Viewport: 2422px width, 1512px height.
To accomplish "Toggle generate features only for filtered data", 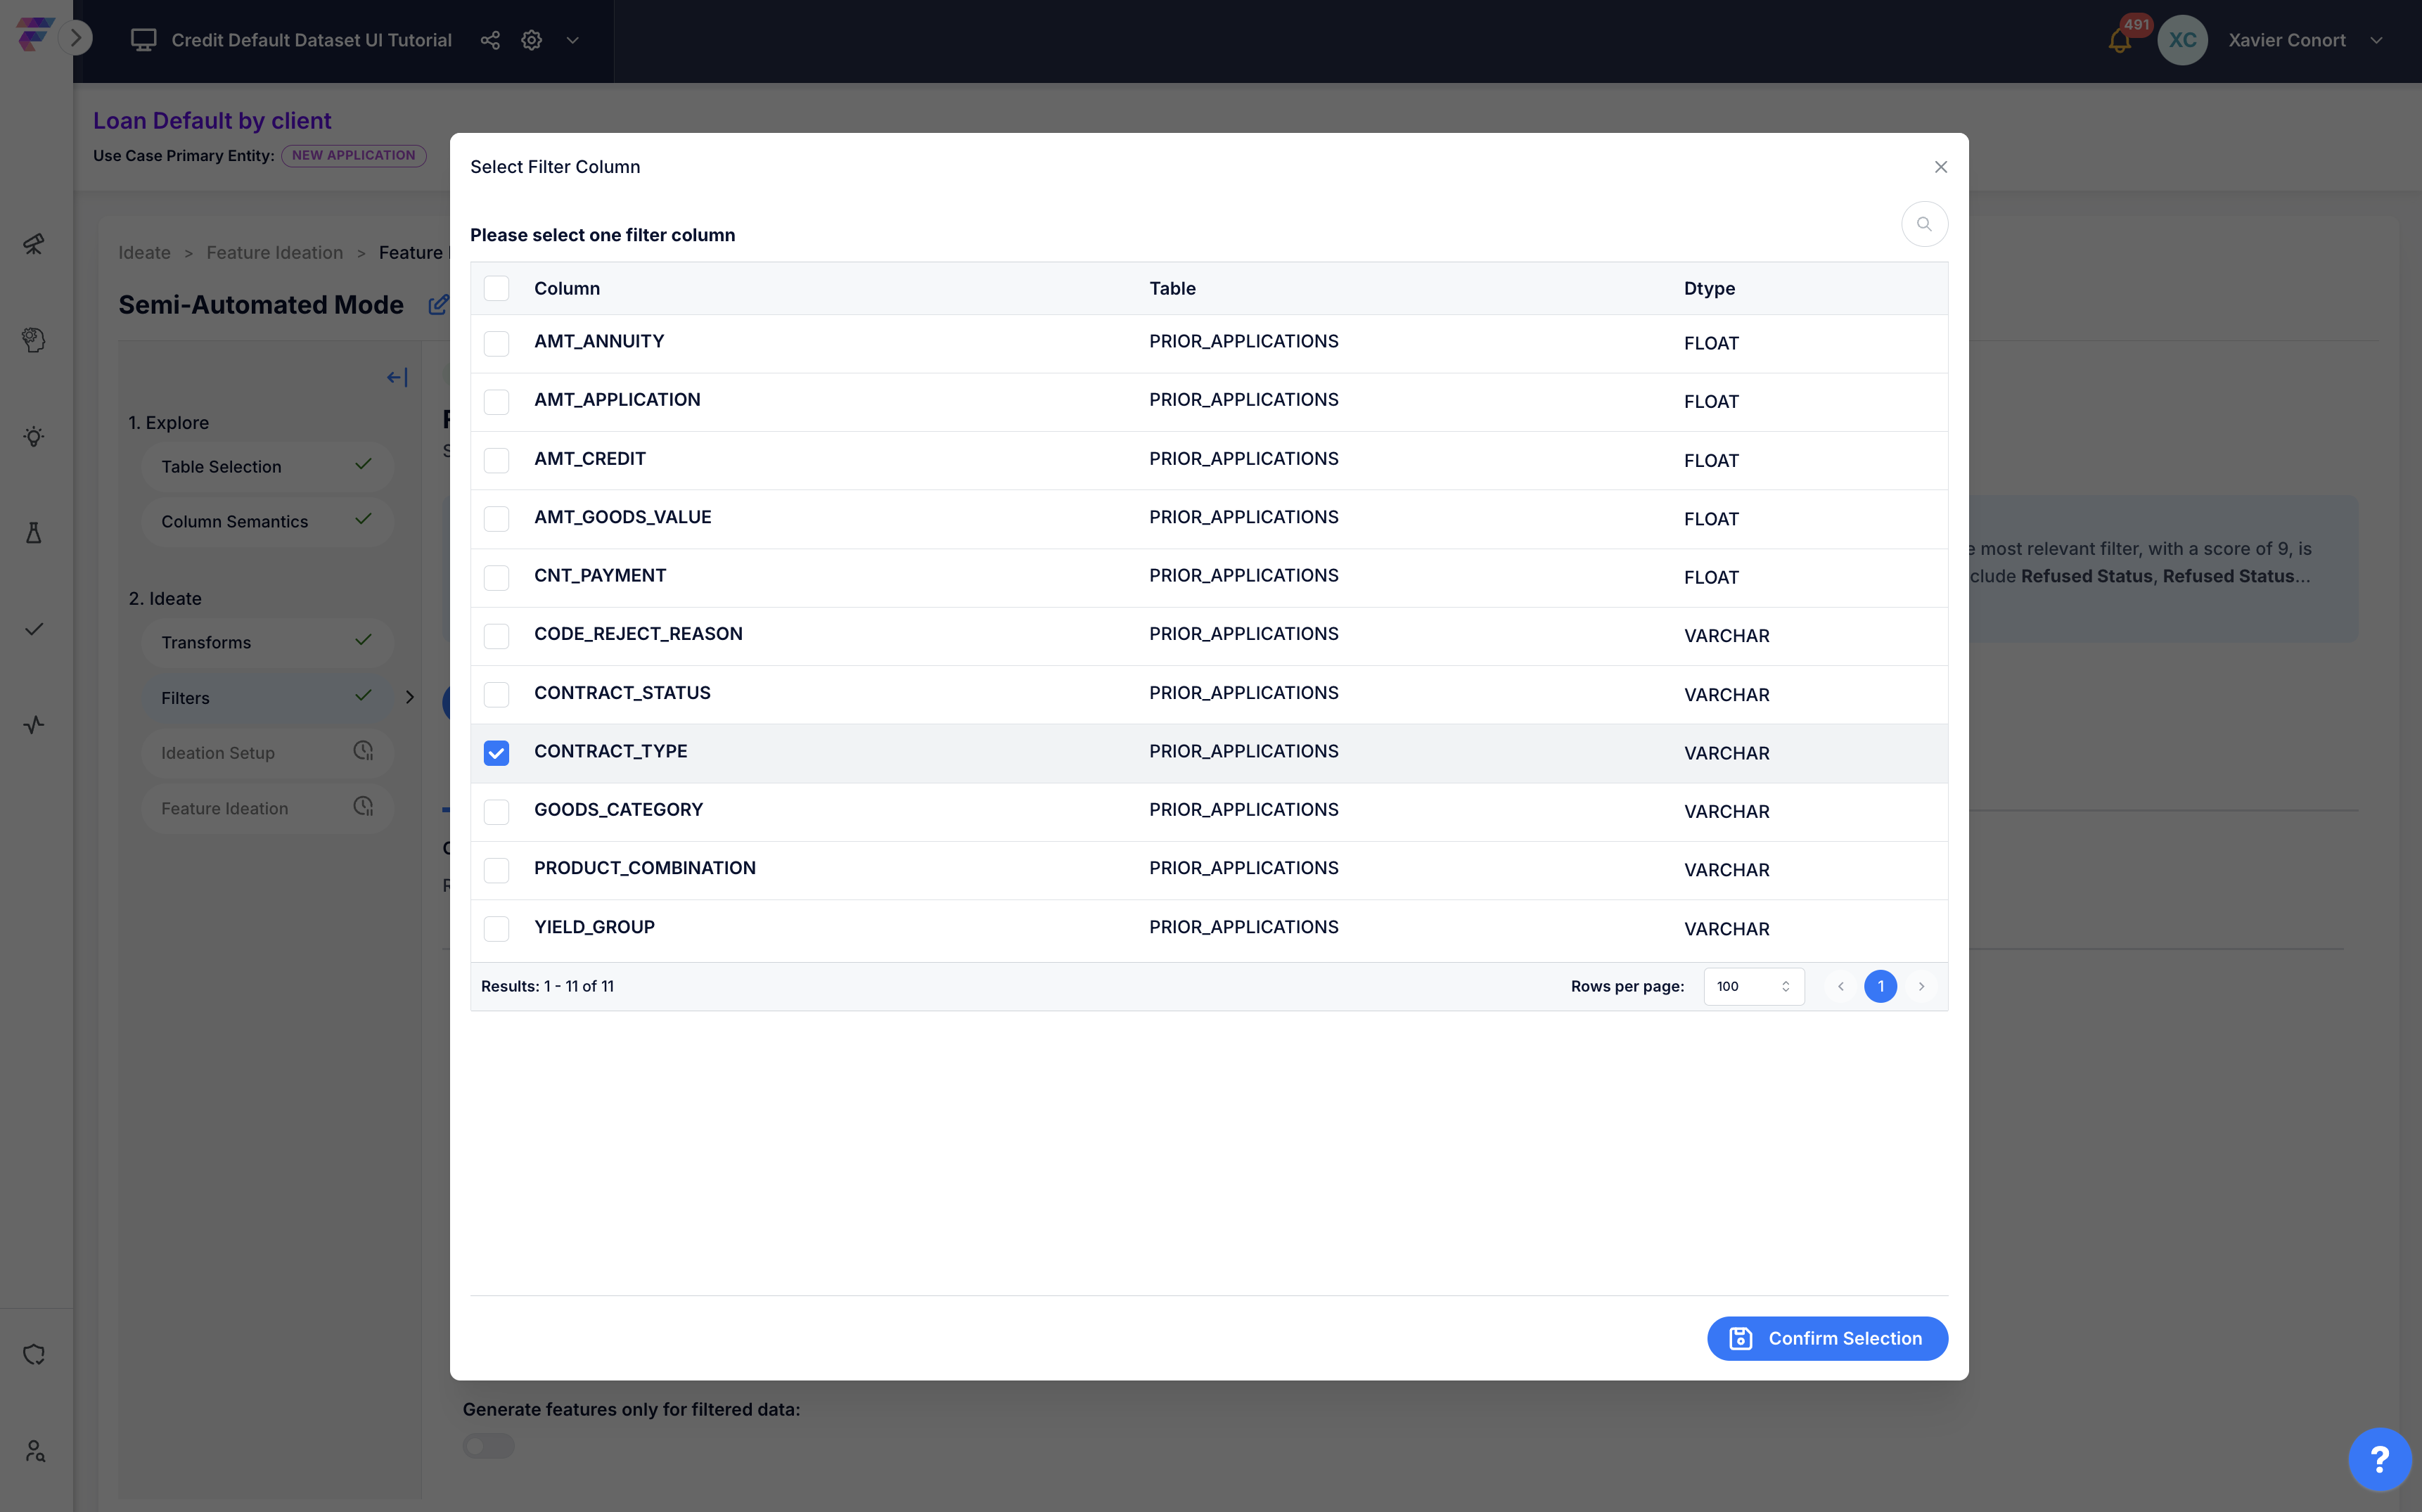I will [488, 1446].
